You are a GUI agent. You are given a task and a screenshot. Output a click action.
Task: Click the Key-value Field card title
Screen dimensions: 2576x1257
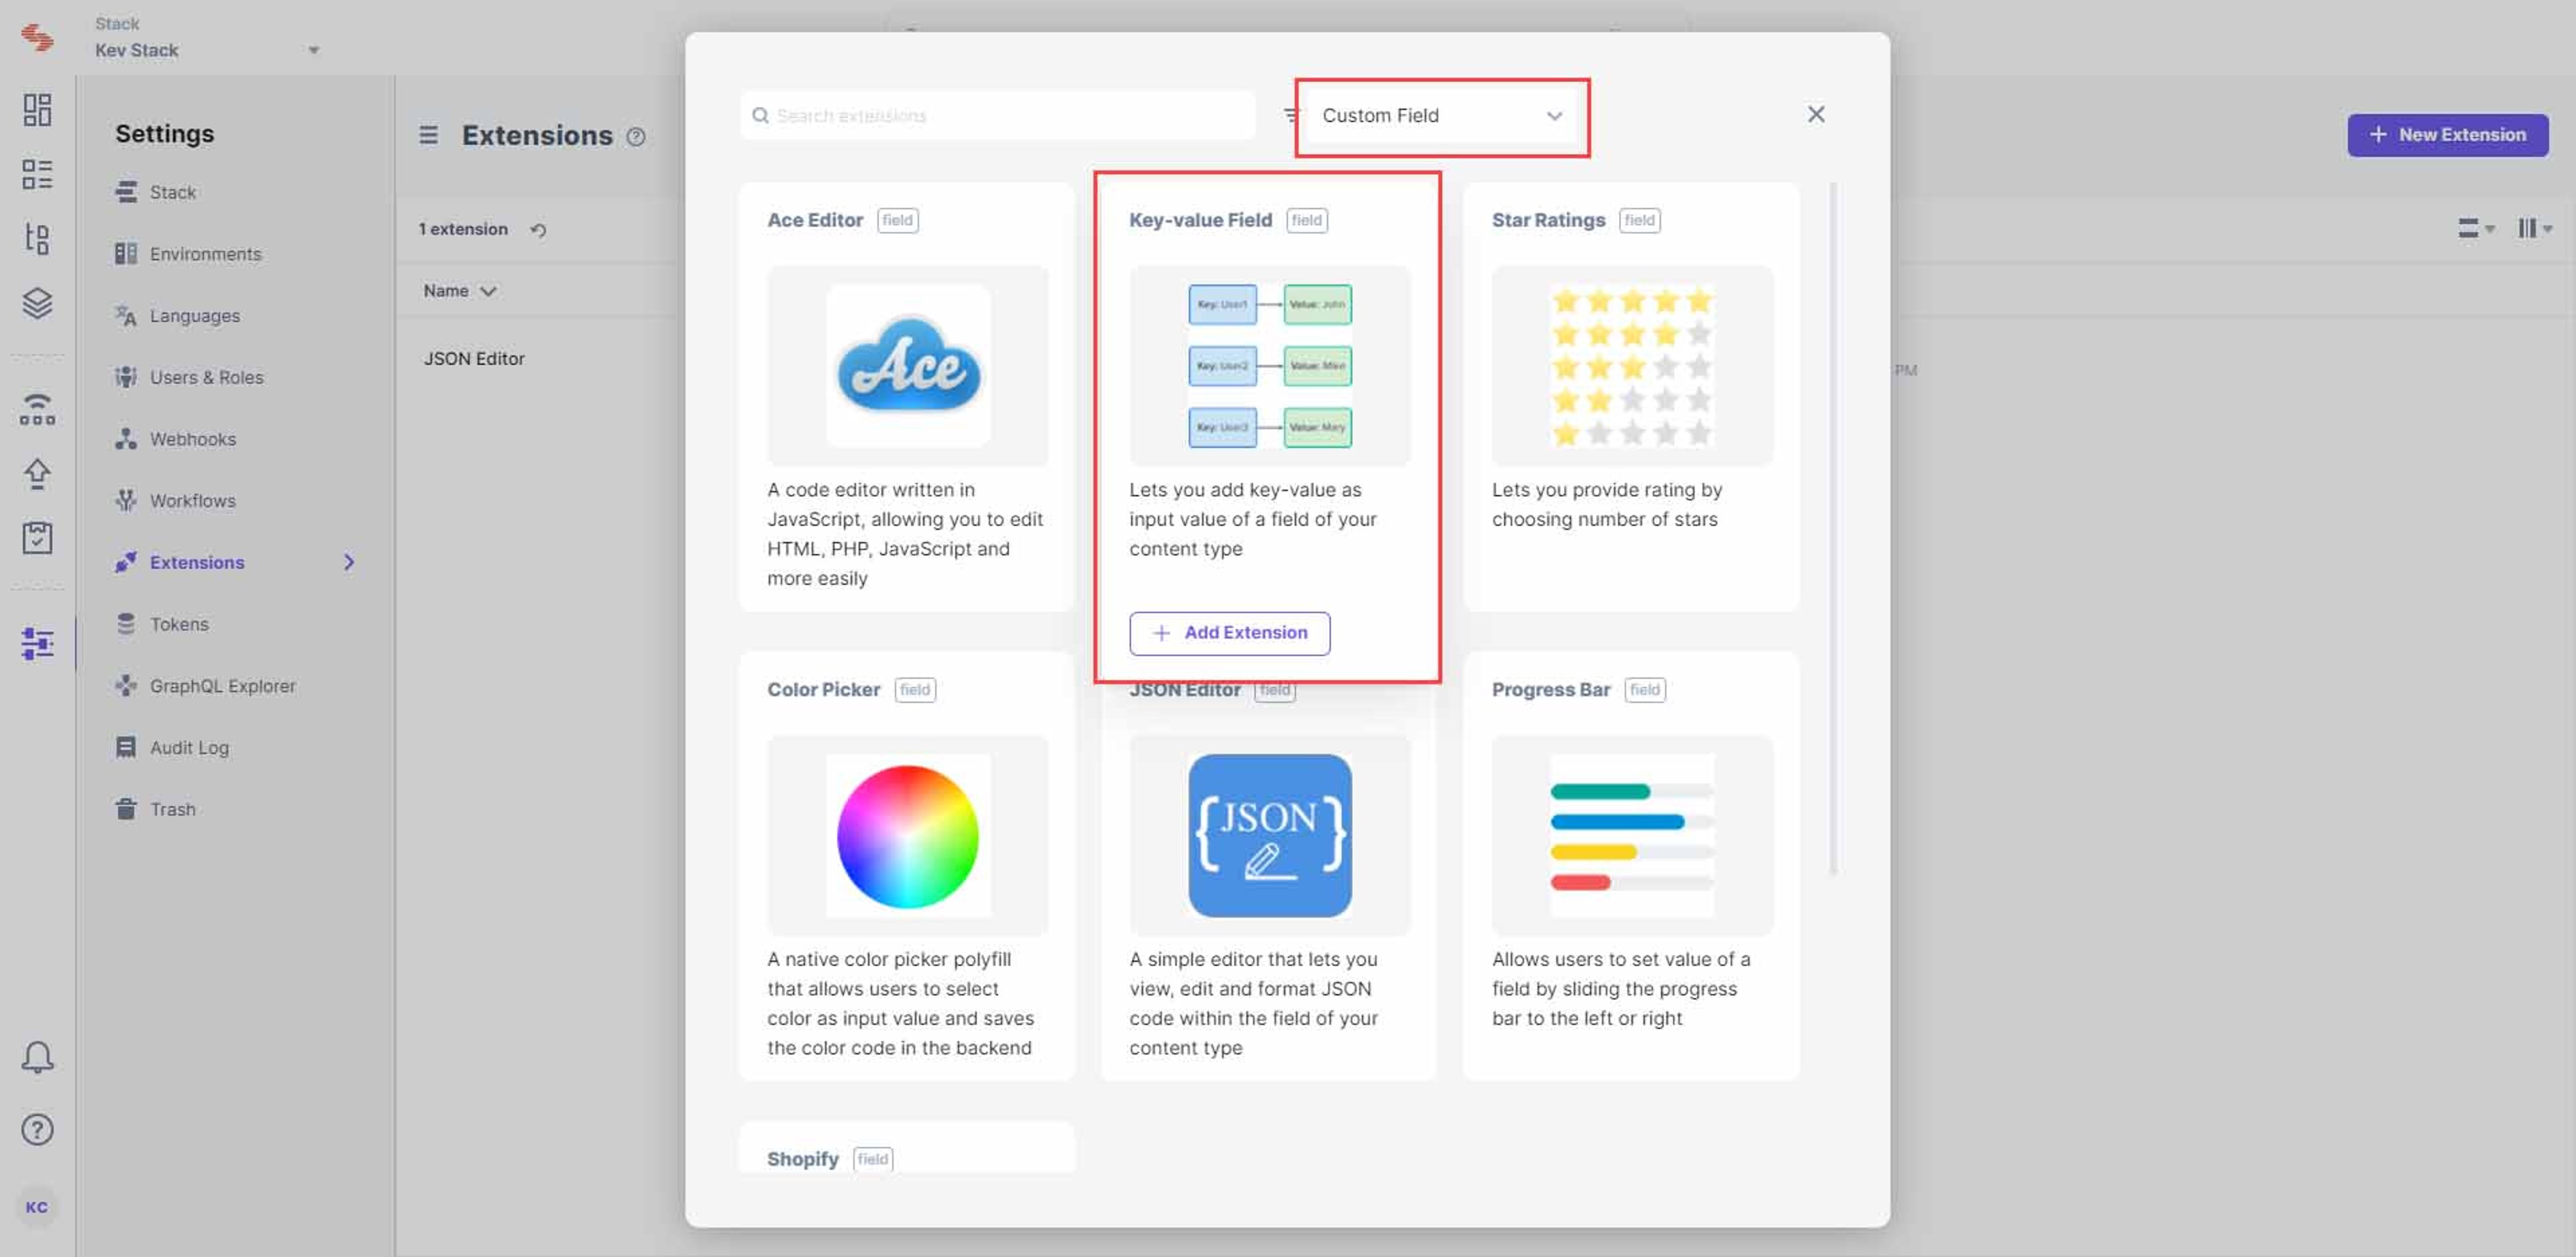point(1200,220)
